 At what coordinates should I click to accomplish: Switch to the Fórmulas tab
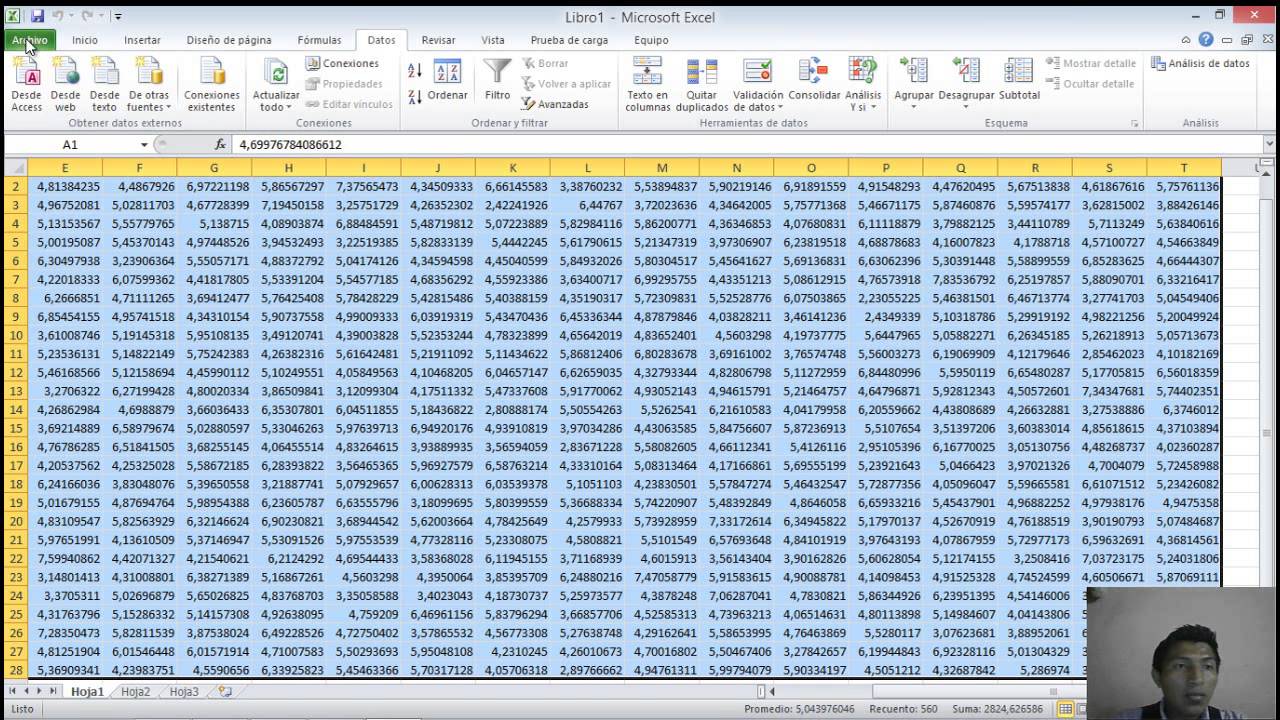pos(319,40)
